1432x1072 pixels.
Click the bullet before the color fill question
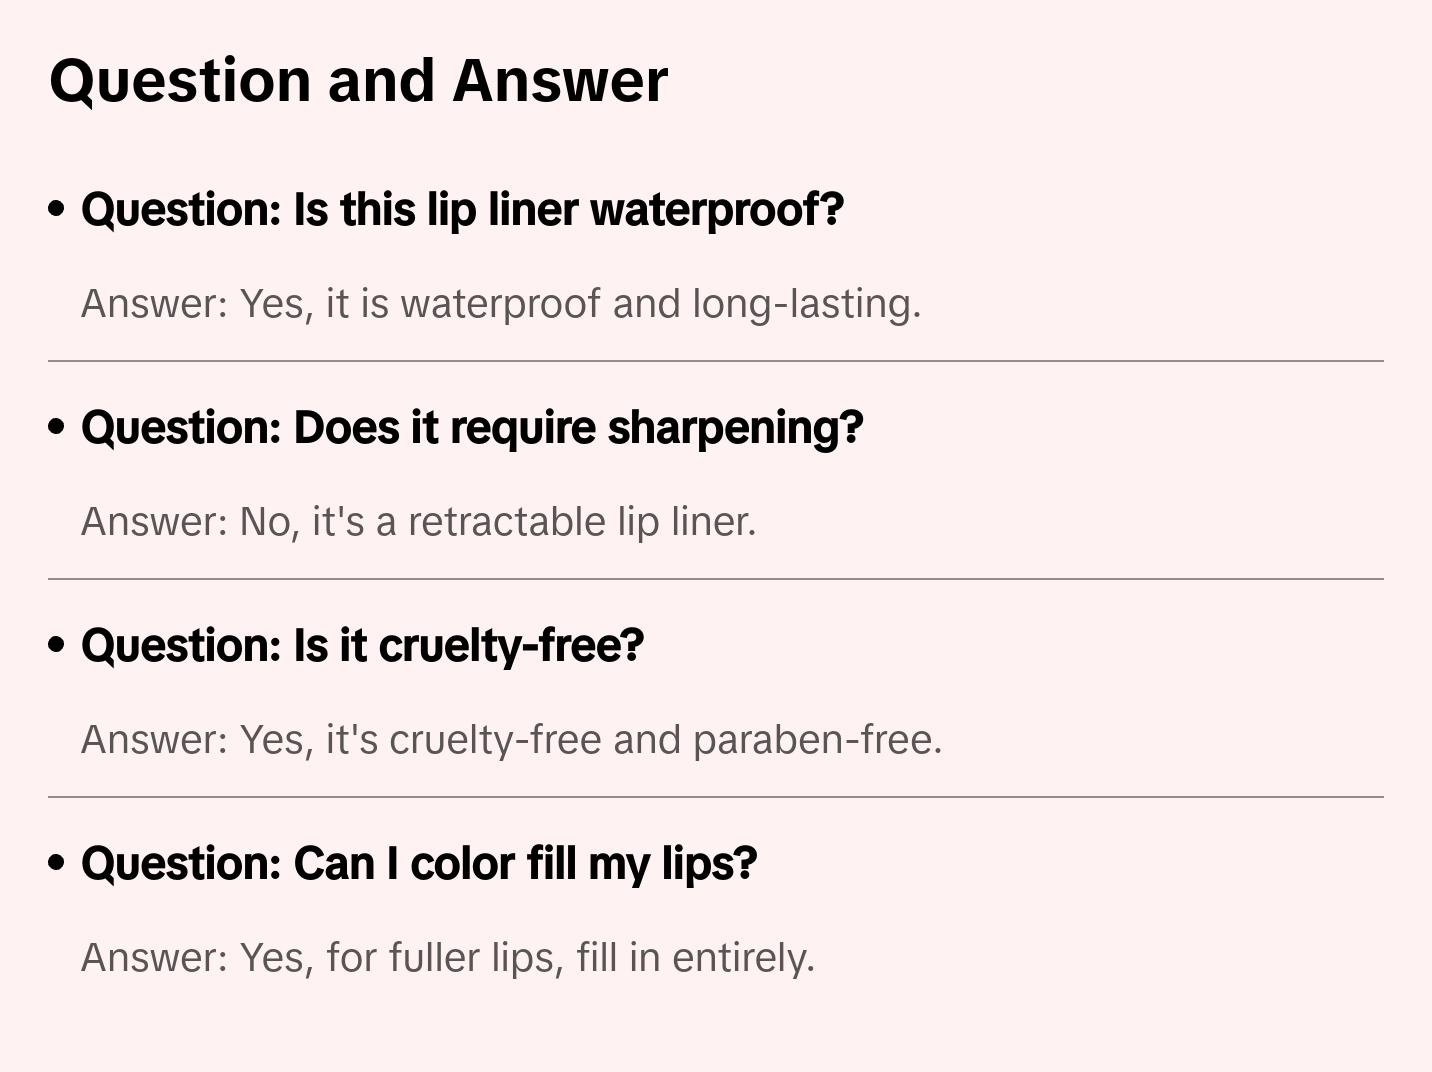coord(57,863)
